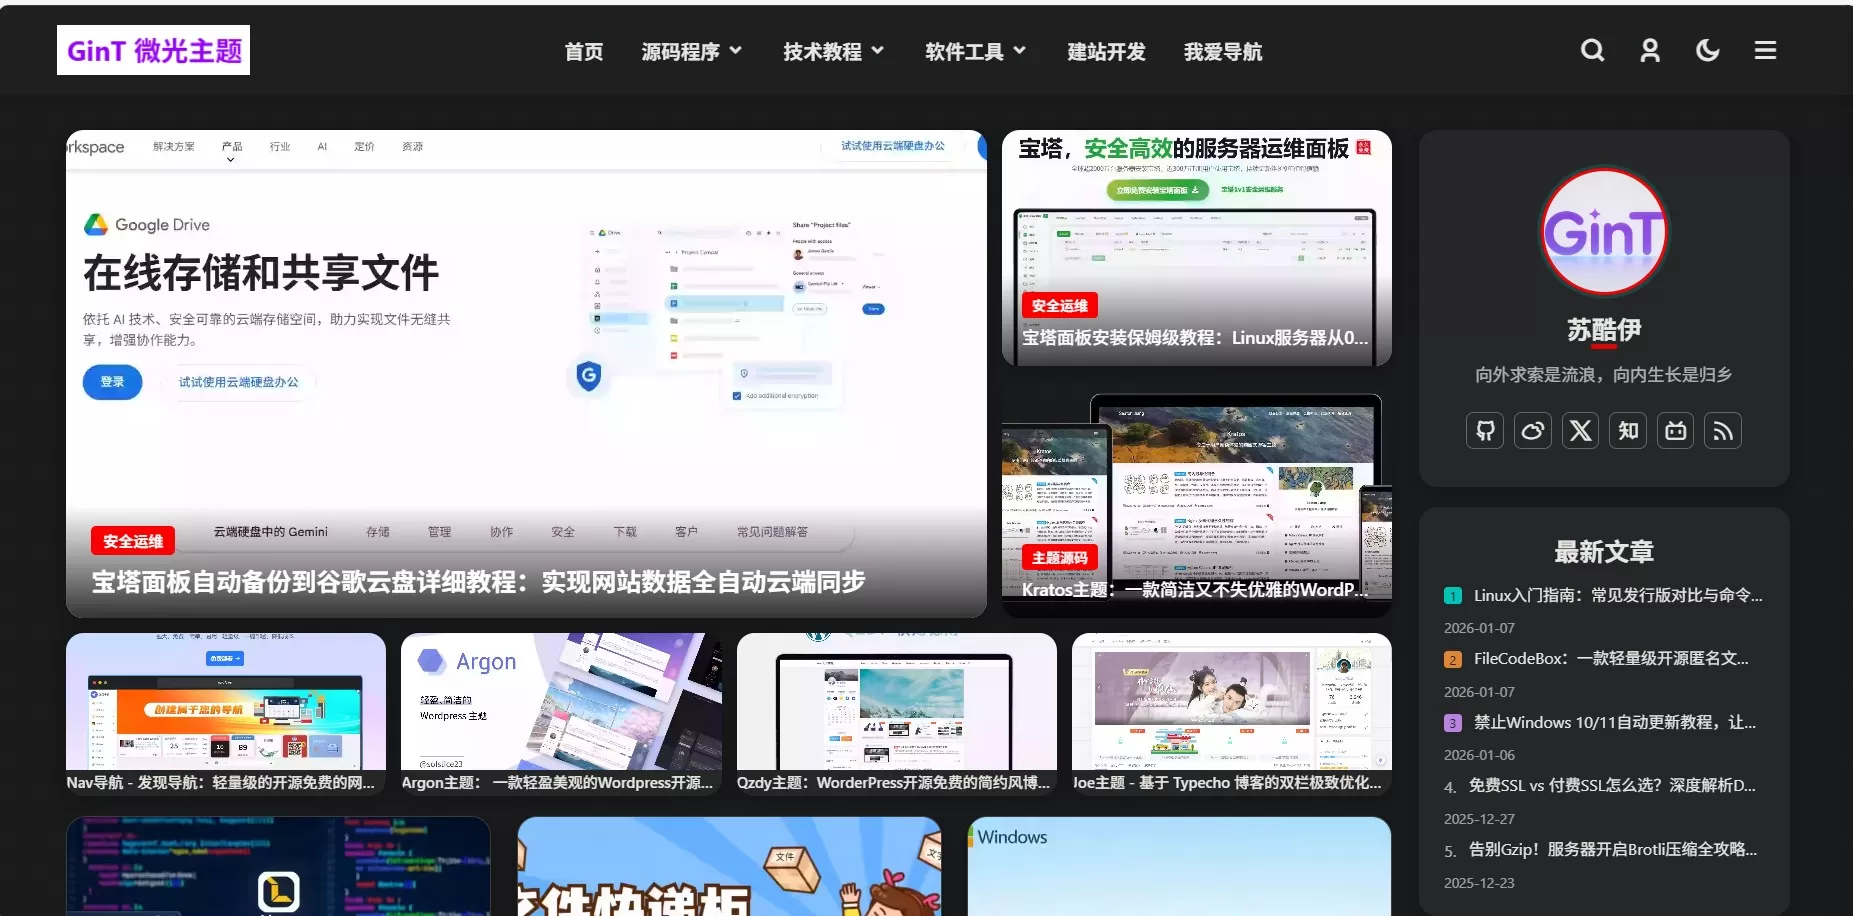Screen dimensions: 1853x916
Task: Open the Weibo social icon
Action: tap(1533, 431)
